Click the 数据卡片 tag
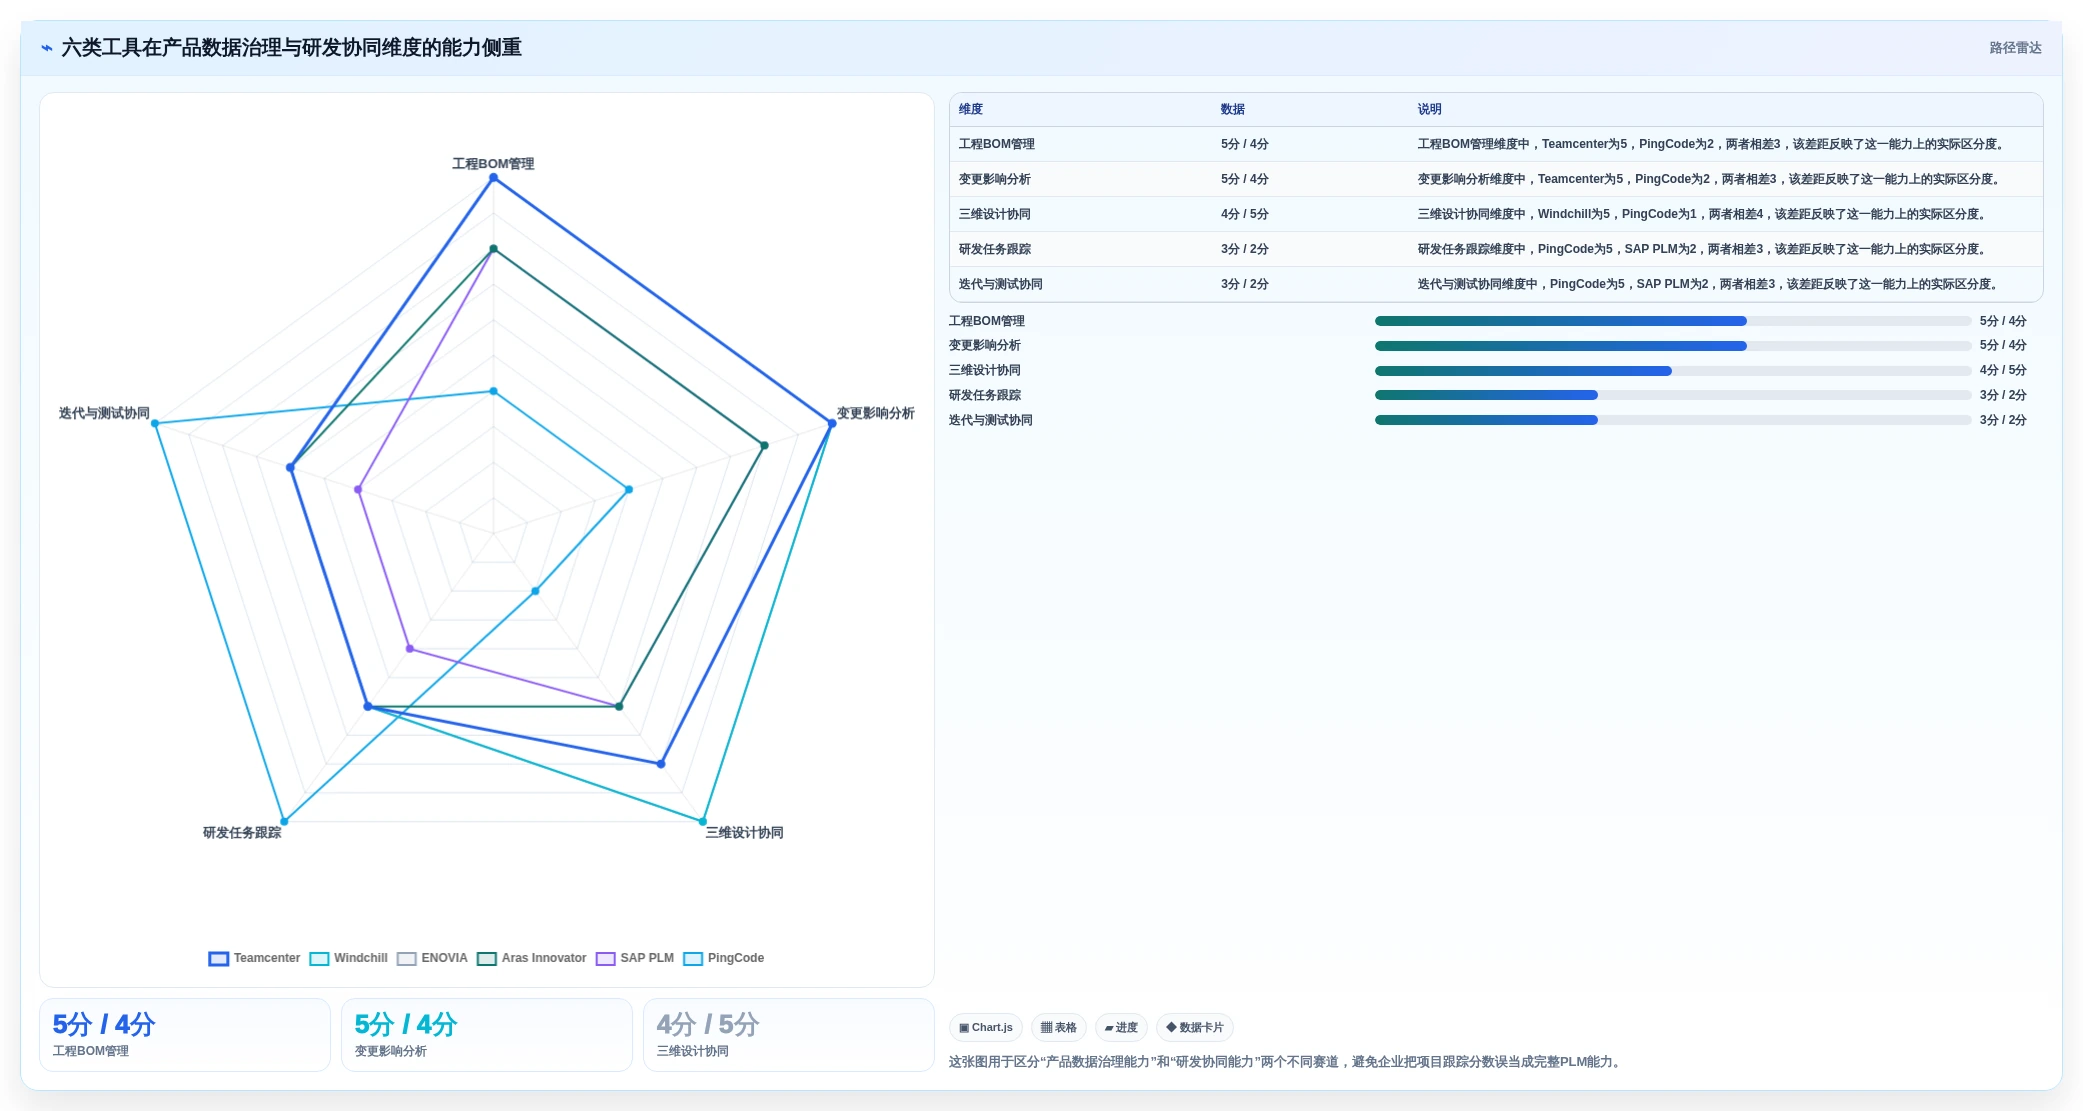Viewport: 2083px width, 1111px height. (1194, 1027)
